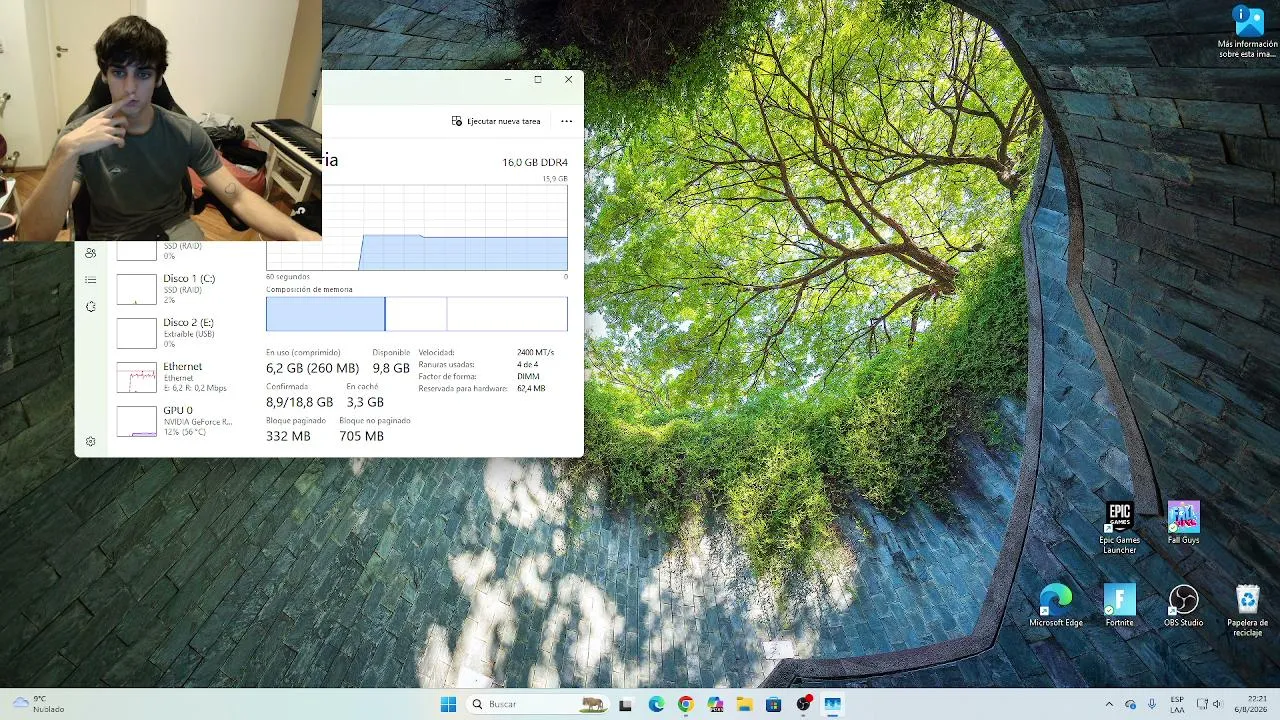The height and width of the screenshot is (720, 1280).
Task: Open the Services icon in Task Manager sidebar
Action: pyautogui.click(x=91, y=307)
